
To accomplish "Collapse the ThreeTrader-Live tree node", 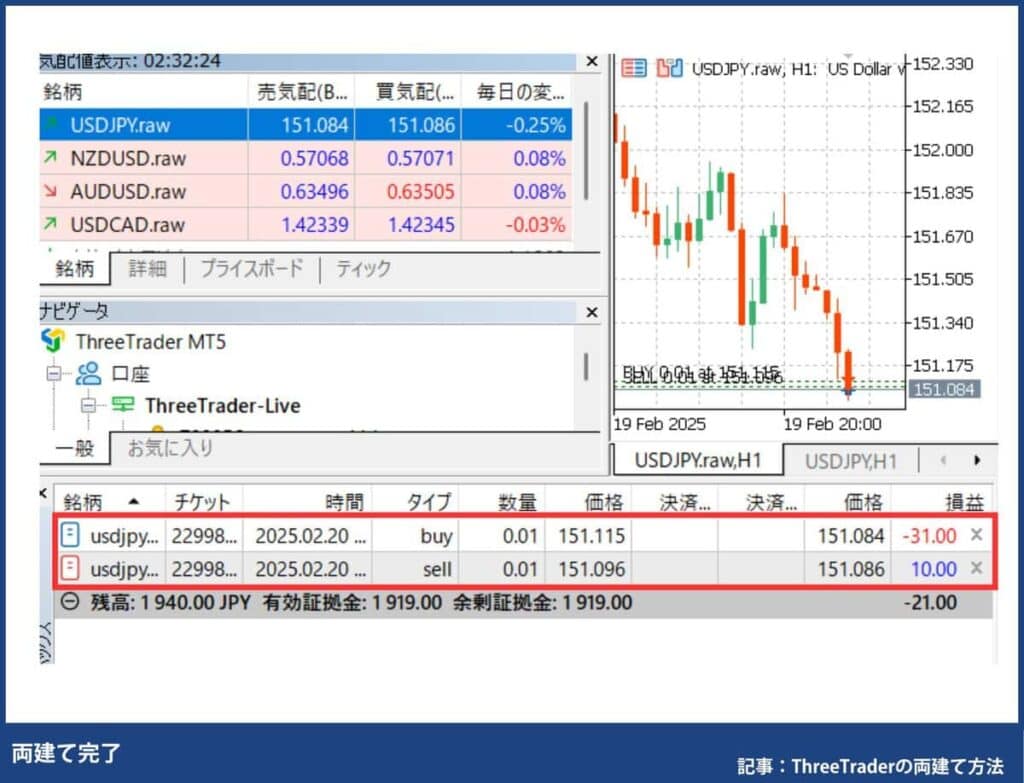I will click(88, 406).
